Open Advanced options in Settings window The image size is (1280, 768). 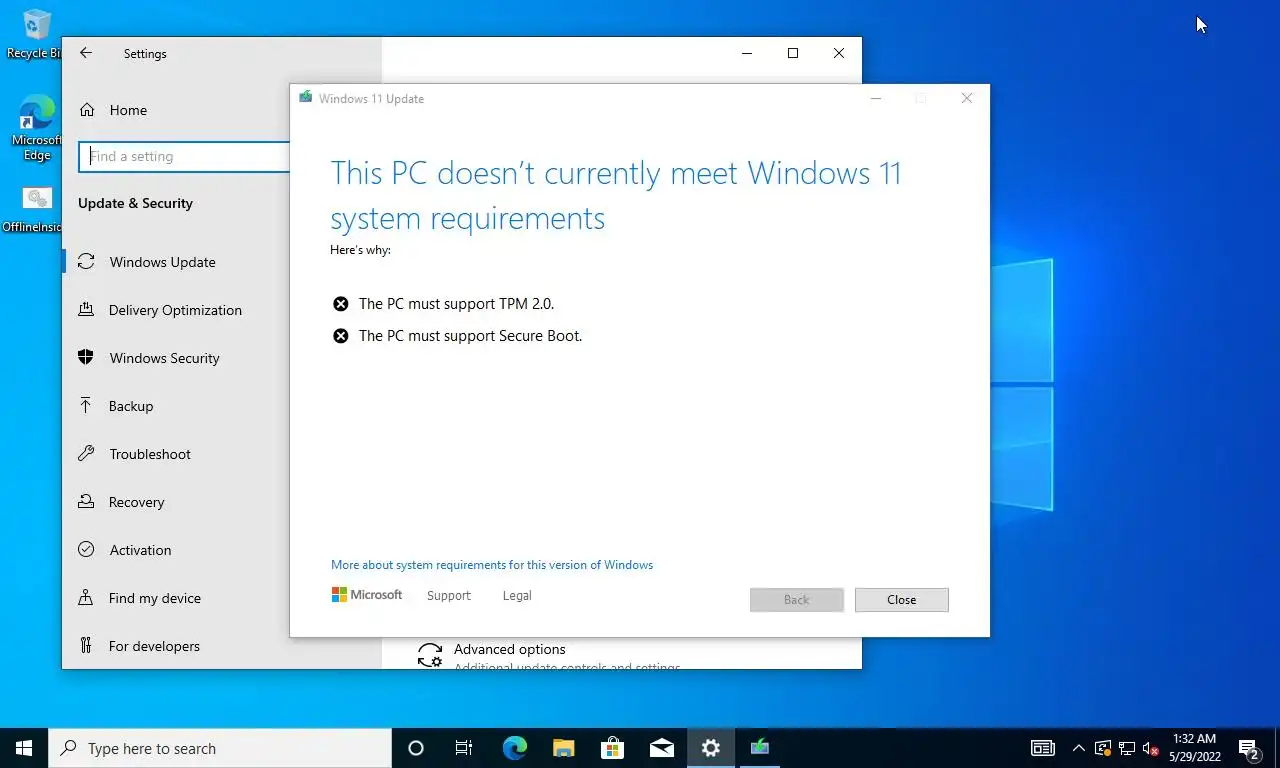coord(509,650)
